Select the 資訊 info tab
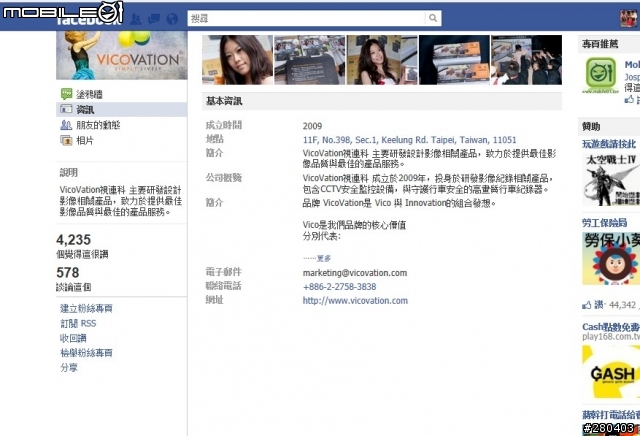Image resolution: width=640 pixels, height=436 pixels. [x=122, y=109]
